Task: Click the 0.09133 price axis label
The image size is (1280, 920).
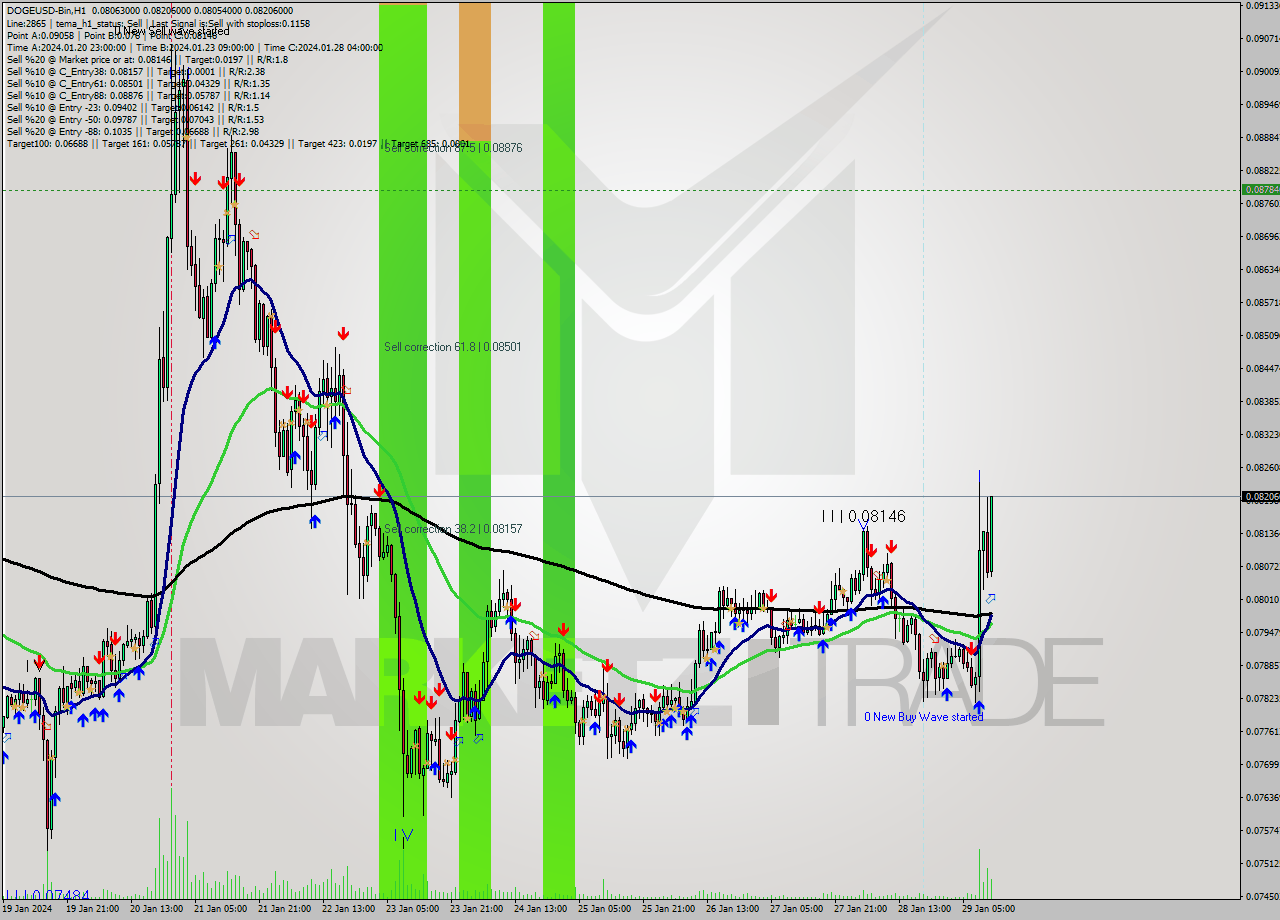Action: pyautogui.click(x=1262, y=6)
